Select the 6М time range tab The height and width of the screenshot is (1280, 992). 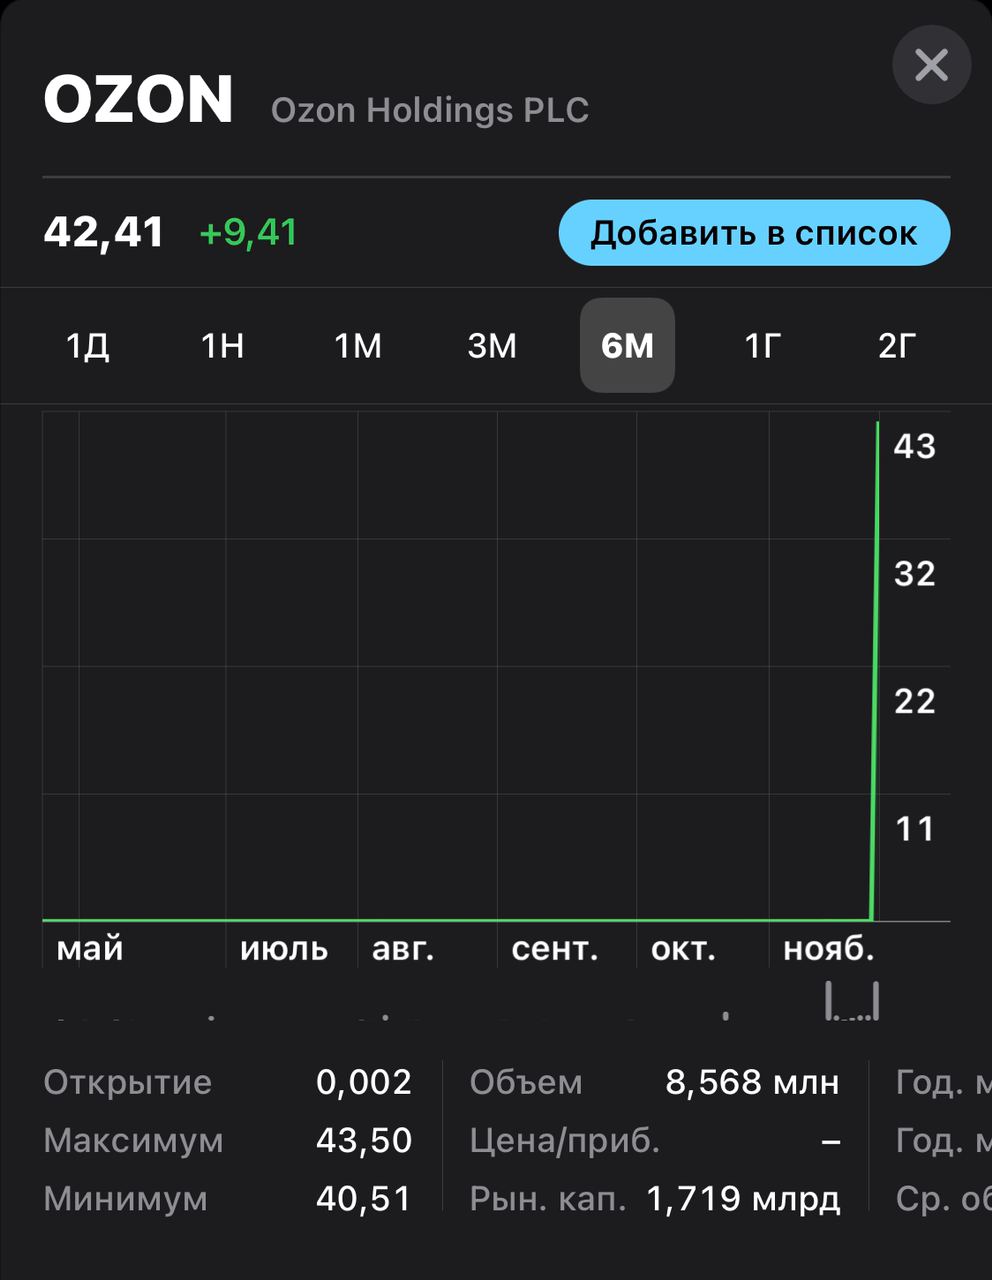pos(627,345)
